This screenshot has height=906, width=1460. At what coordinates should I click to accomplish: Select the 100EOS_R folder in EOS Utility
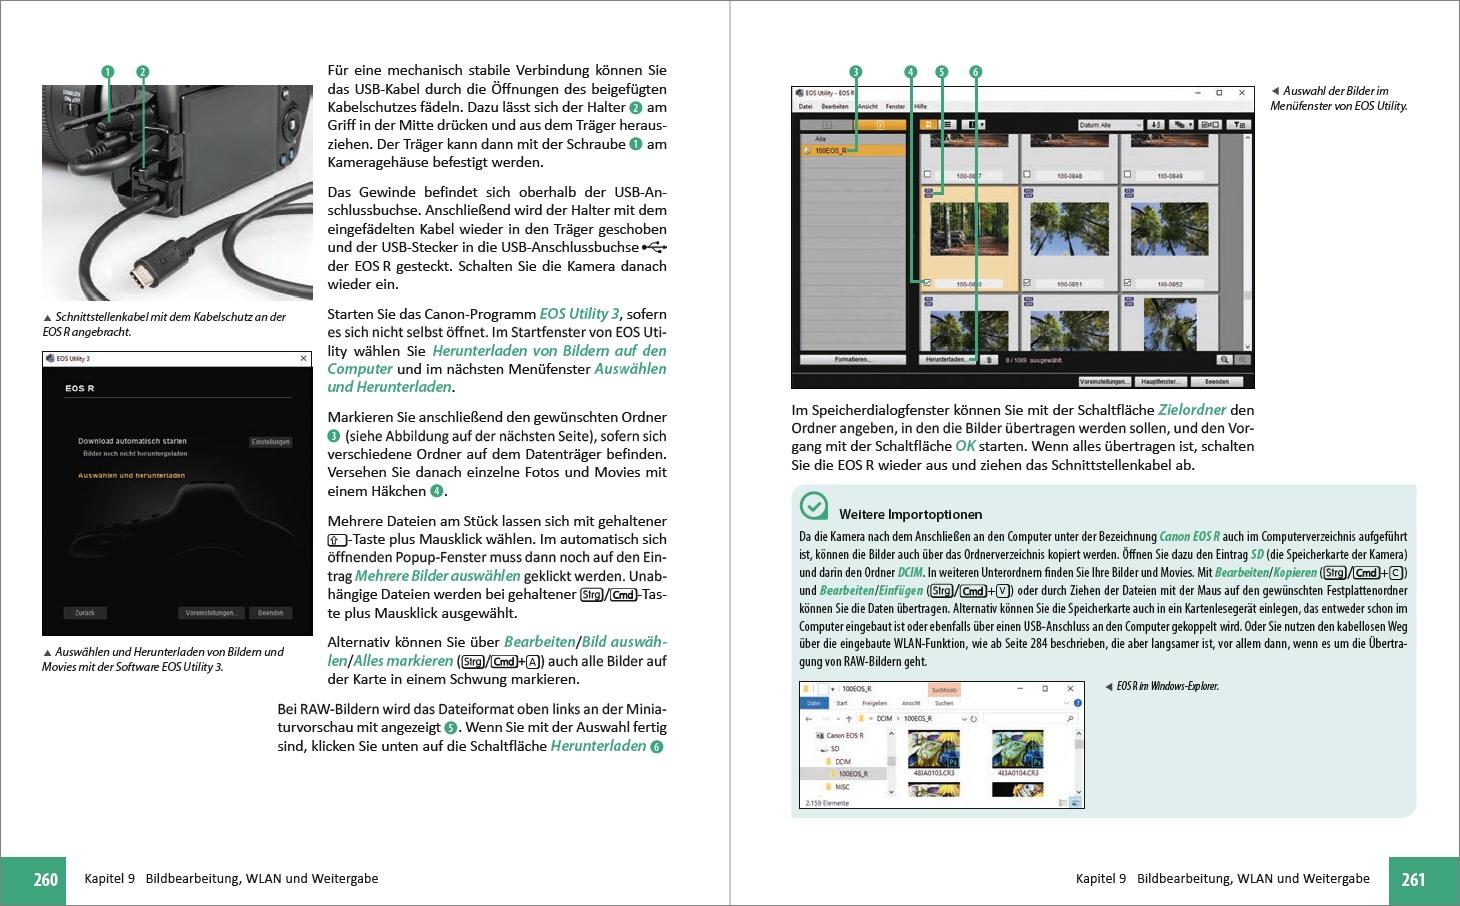pyautogui.click(x=830, y=151)
